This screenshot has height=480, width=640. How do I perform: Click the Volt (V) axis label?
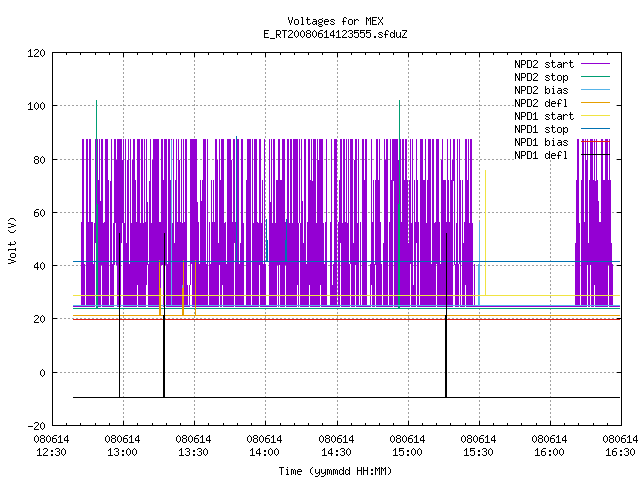pyautogui.click(x=13, y=240)
